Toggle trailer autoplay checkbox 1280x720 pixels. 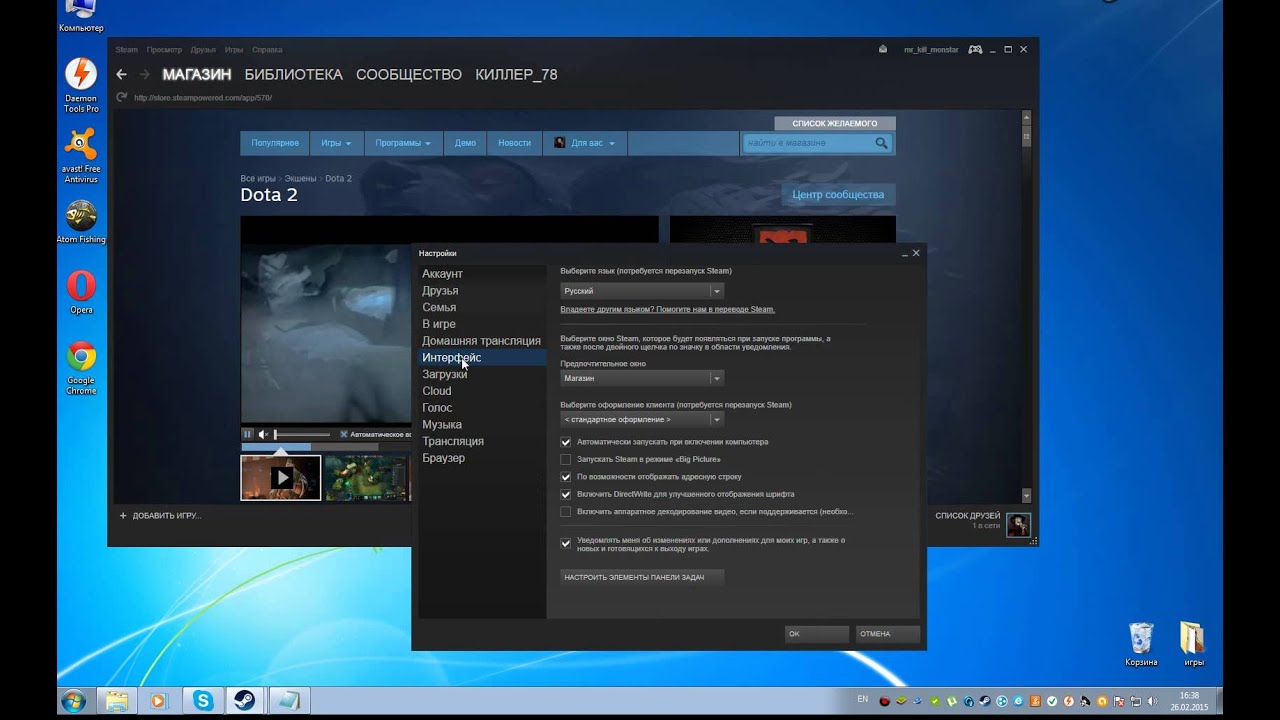point(344,434)
